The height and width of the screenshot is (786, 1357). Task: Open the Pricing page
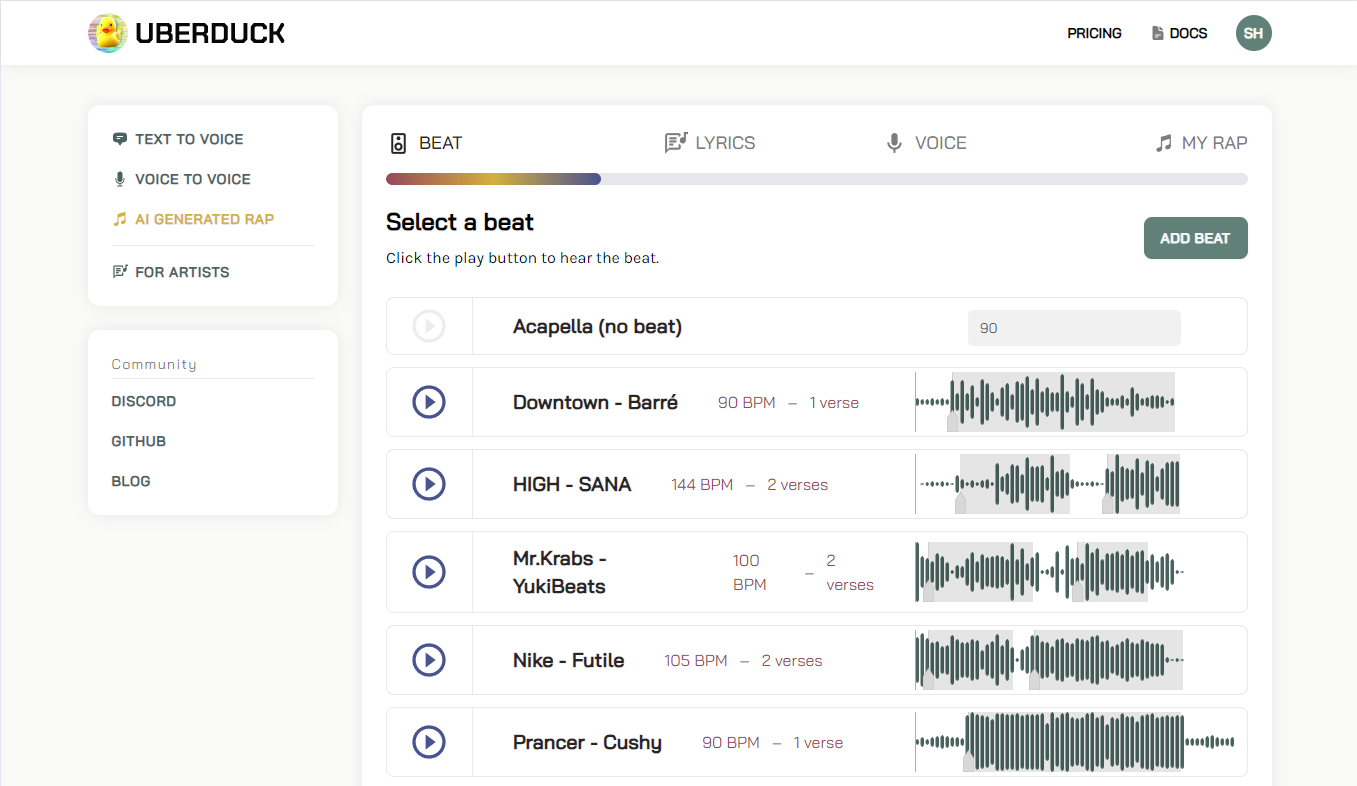pos(1094,33)
